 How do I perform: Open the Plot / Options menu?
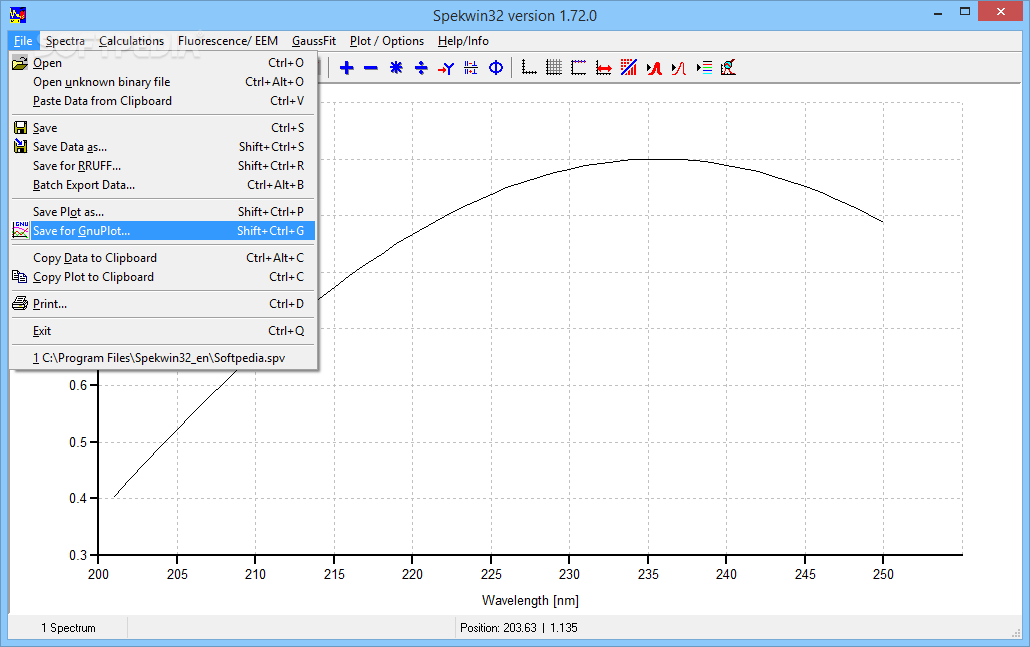point(387,41)
